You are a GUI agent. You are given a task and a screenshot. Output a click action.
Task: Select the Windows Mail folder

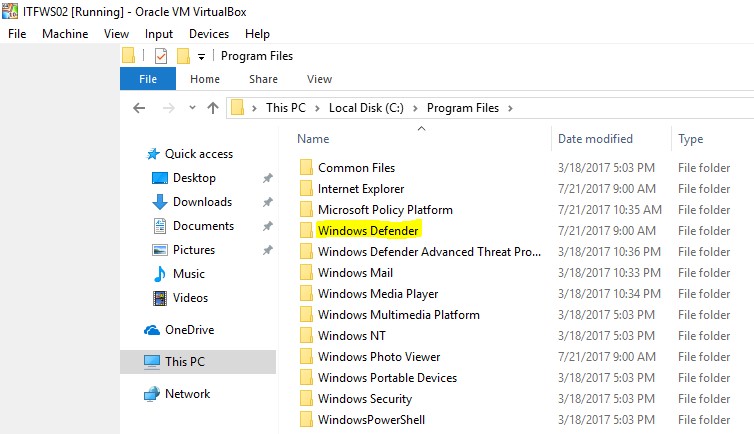(355, 273)
